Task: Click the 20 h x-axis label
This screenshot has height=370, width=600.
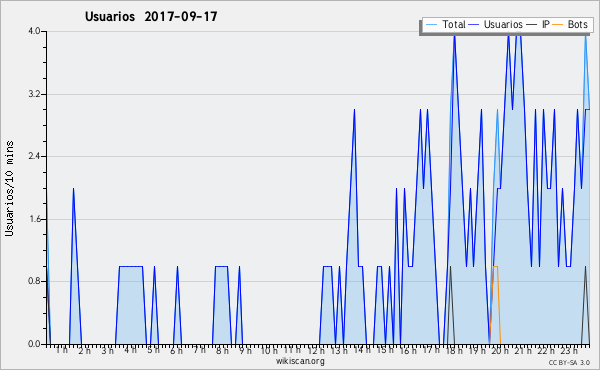Action: pos(500,350)
